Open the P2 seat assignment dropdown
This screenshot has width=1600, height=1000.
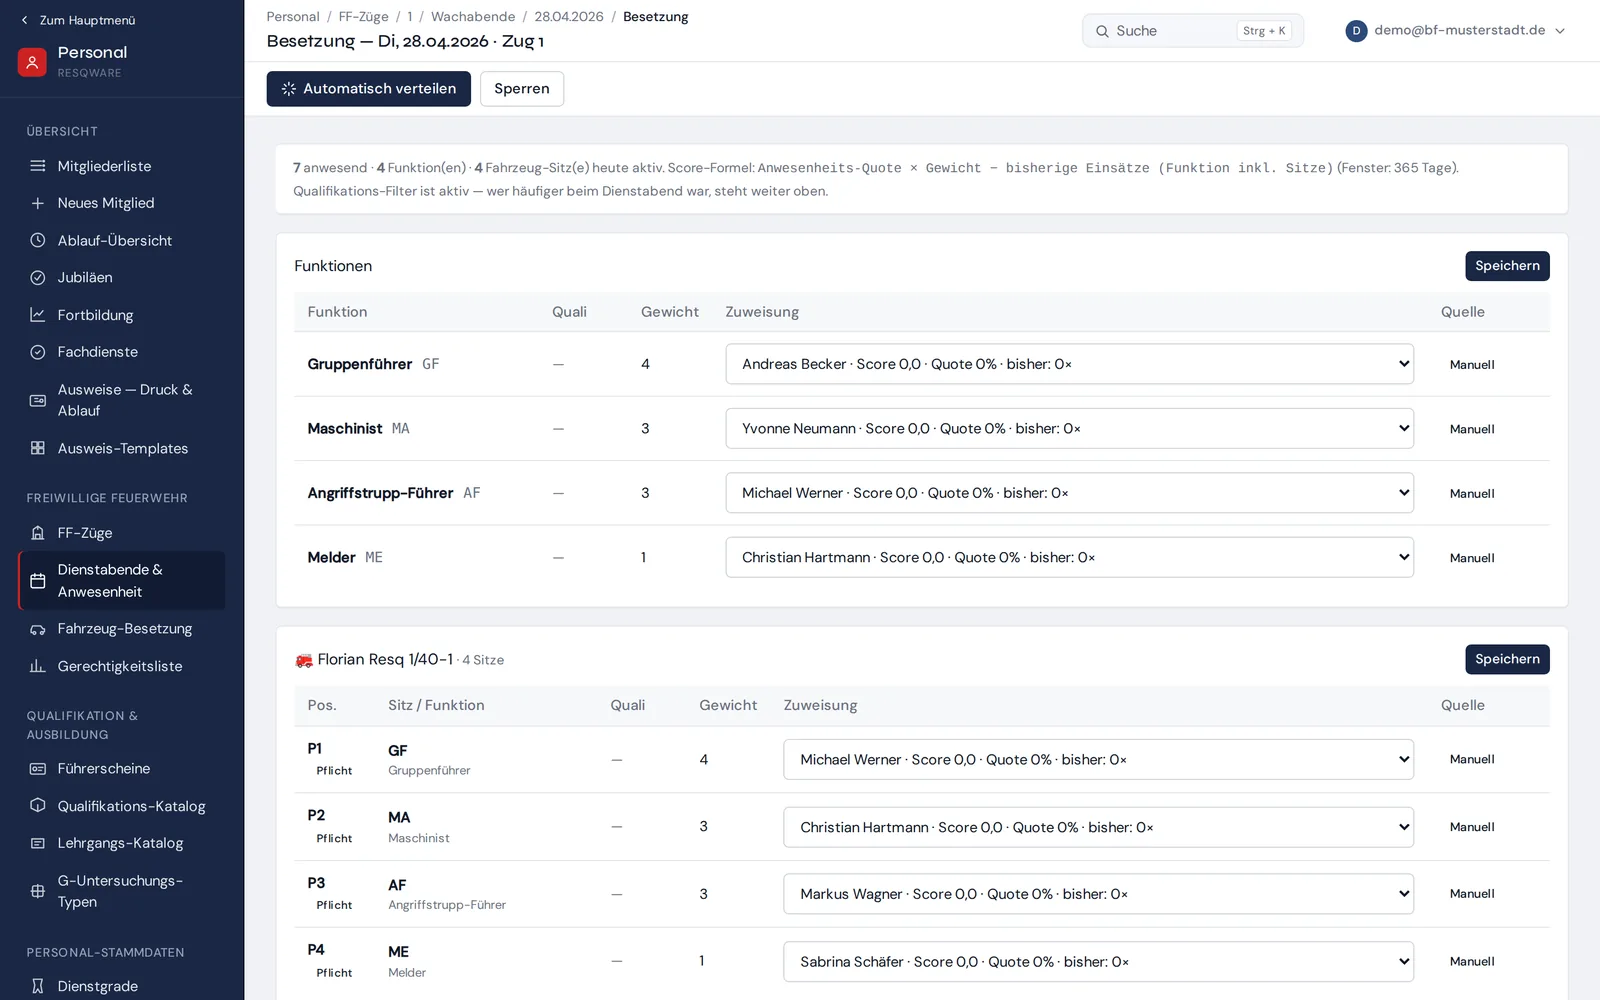click(x=1098, y=827)
